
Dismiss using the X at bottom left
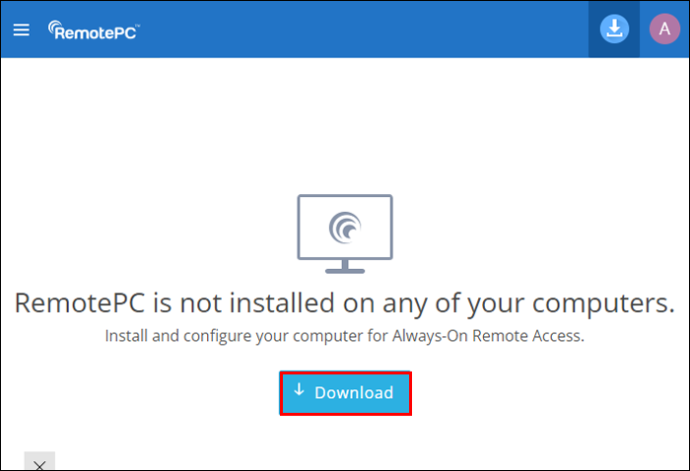pyautogui.click(x=40, y=462)
